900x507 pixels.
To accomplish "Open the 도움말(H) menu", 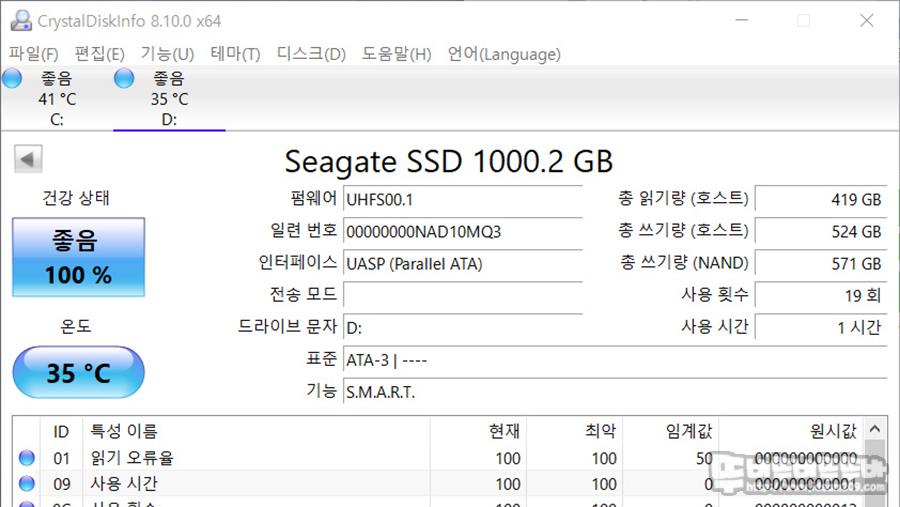I will [x=396, y=54].
